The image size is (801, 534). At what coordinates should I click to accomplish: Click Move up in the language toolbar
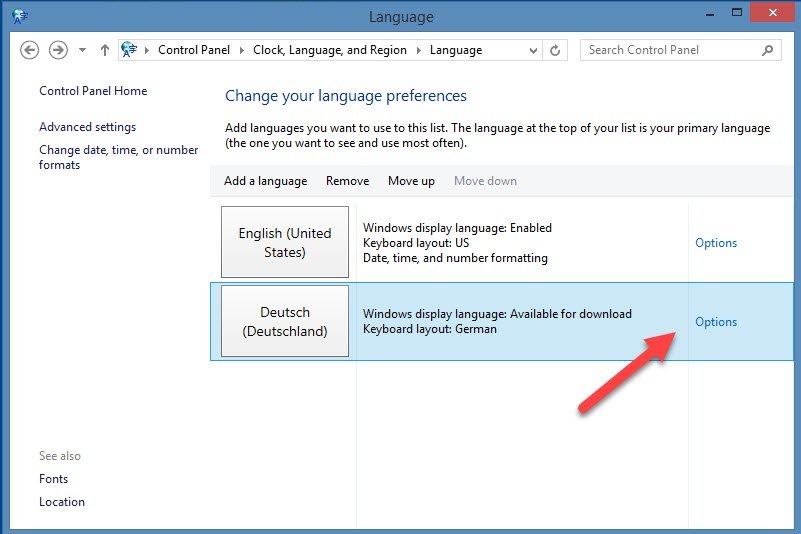point(411,181)
